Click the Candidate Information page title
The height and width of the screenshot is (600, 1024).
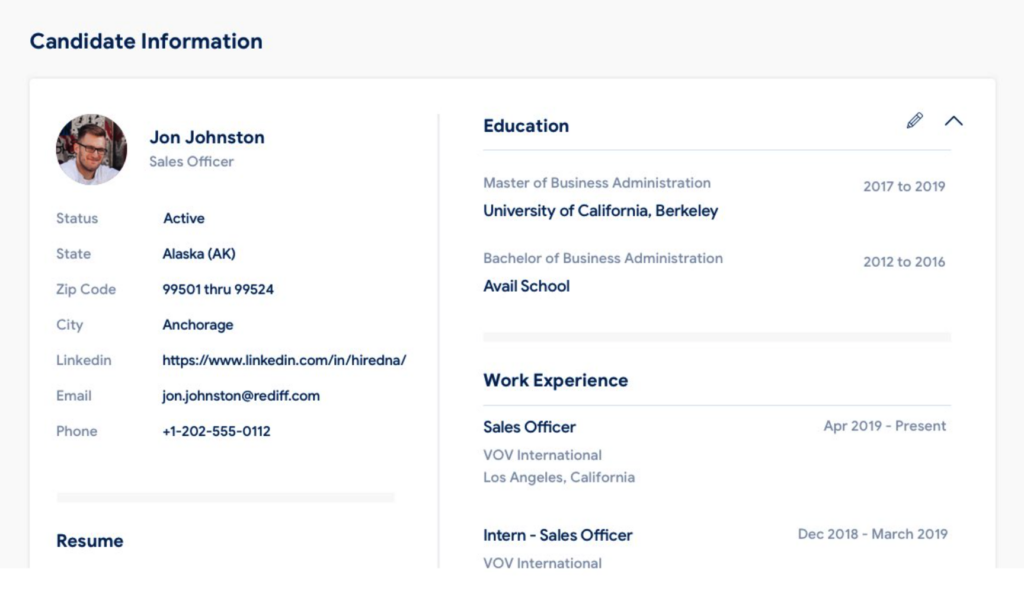click(146, 41)
